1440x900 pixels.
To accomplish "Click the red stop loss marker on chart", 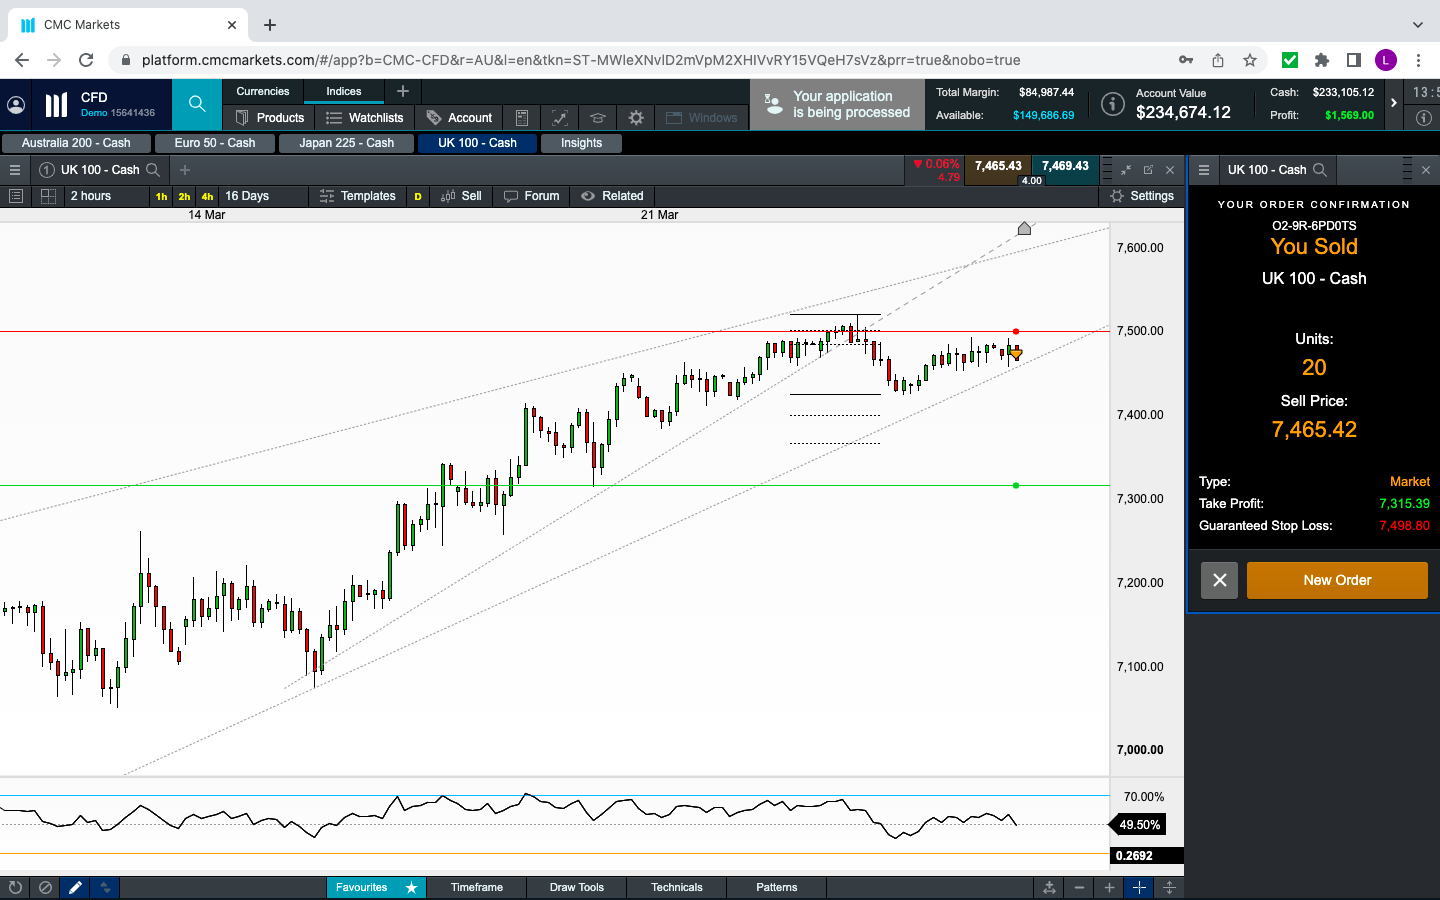I will pyautogui.click(x=1016, y=331).
